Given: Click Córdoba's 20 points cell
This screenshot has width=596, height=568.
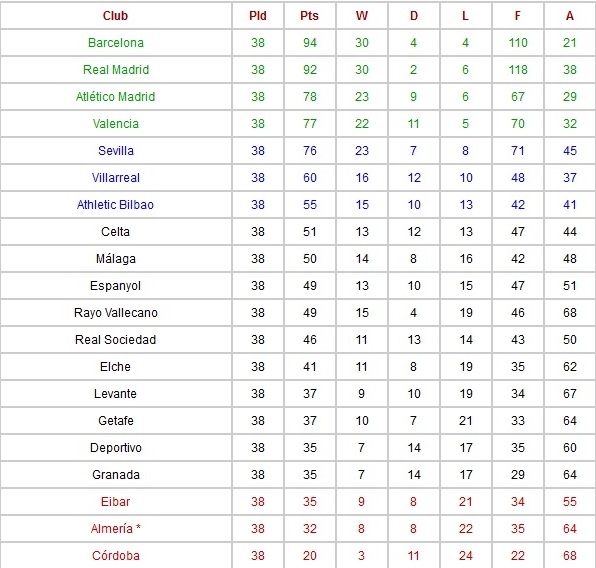Looking at the screenshot, I should point(310,555).
